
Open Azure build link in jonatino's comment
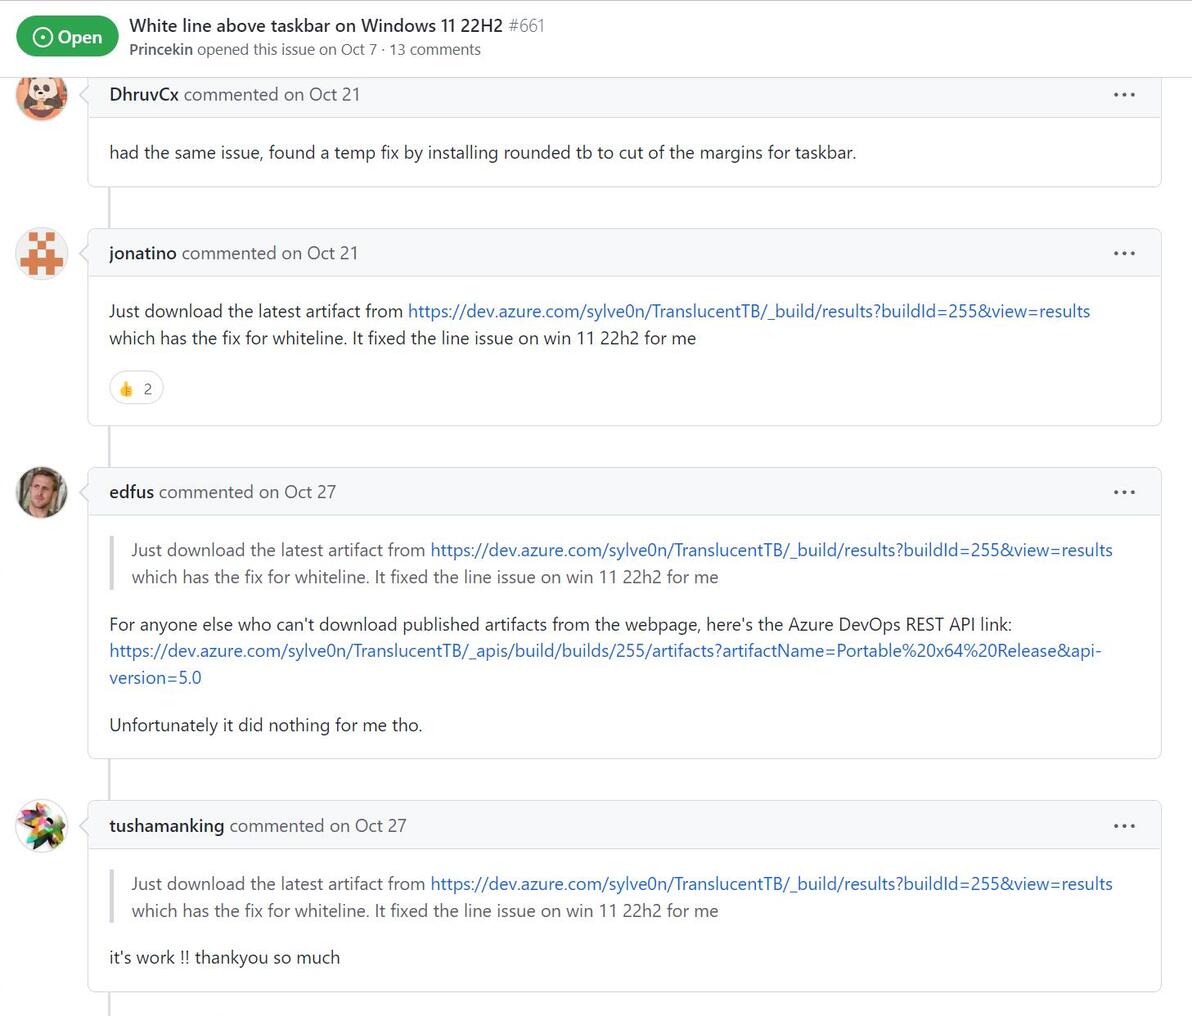(748, 311)
